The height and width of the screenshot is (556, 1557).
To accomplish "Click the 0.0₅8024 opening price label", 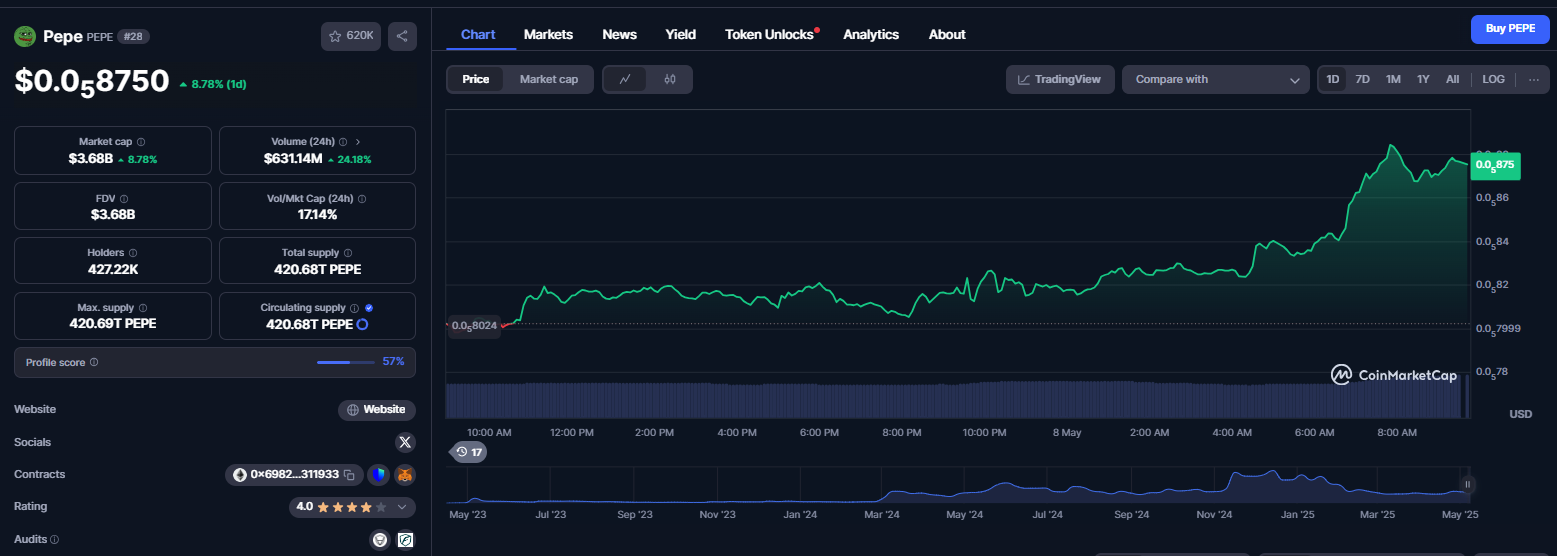I will [x=473, y=325].
